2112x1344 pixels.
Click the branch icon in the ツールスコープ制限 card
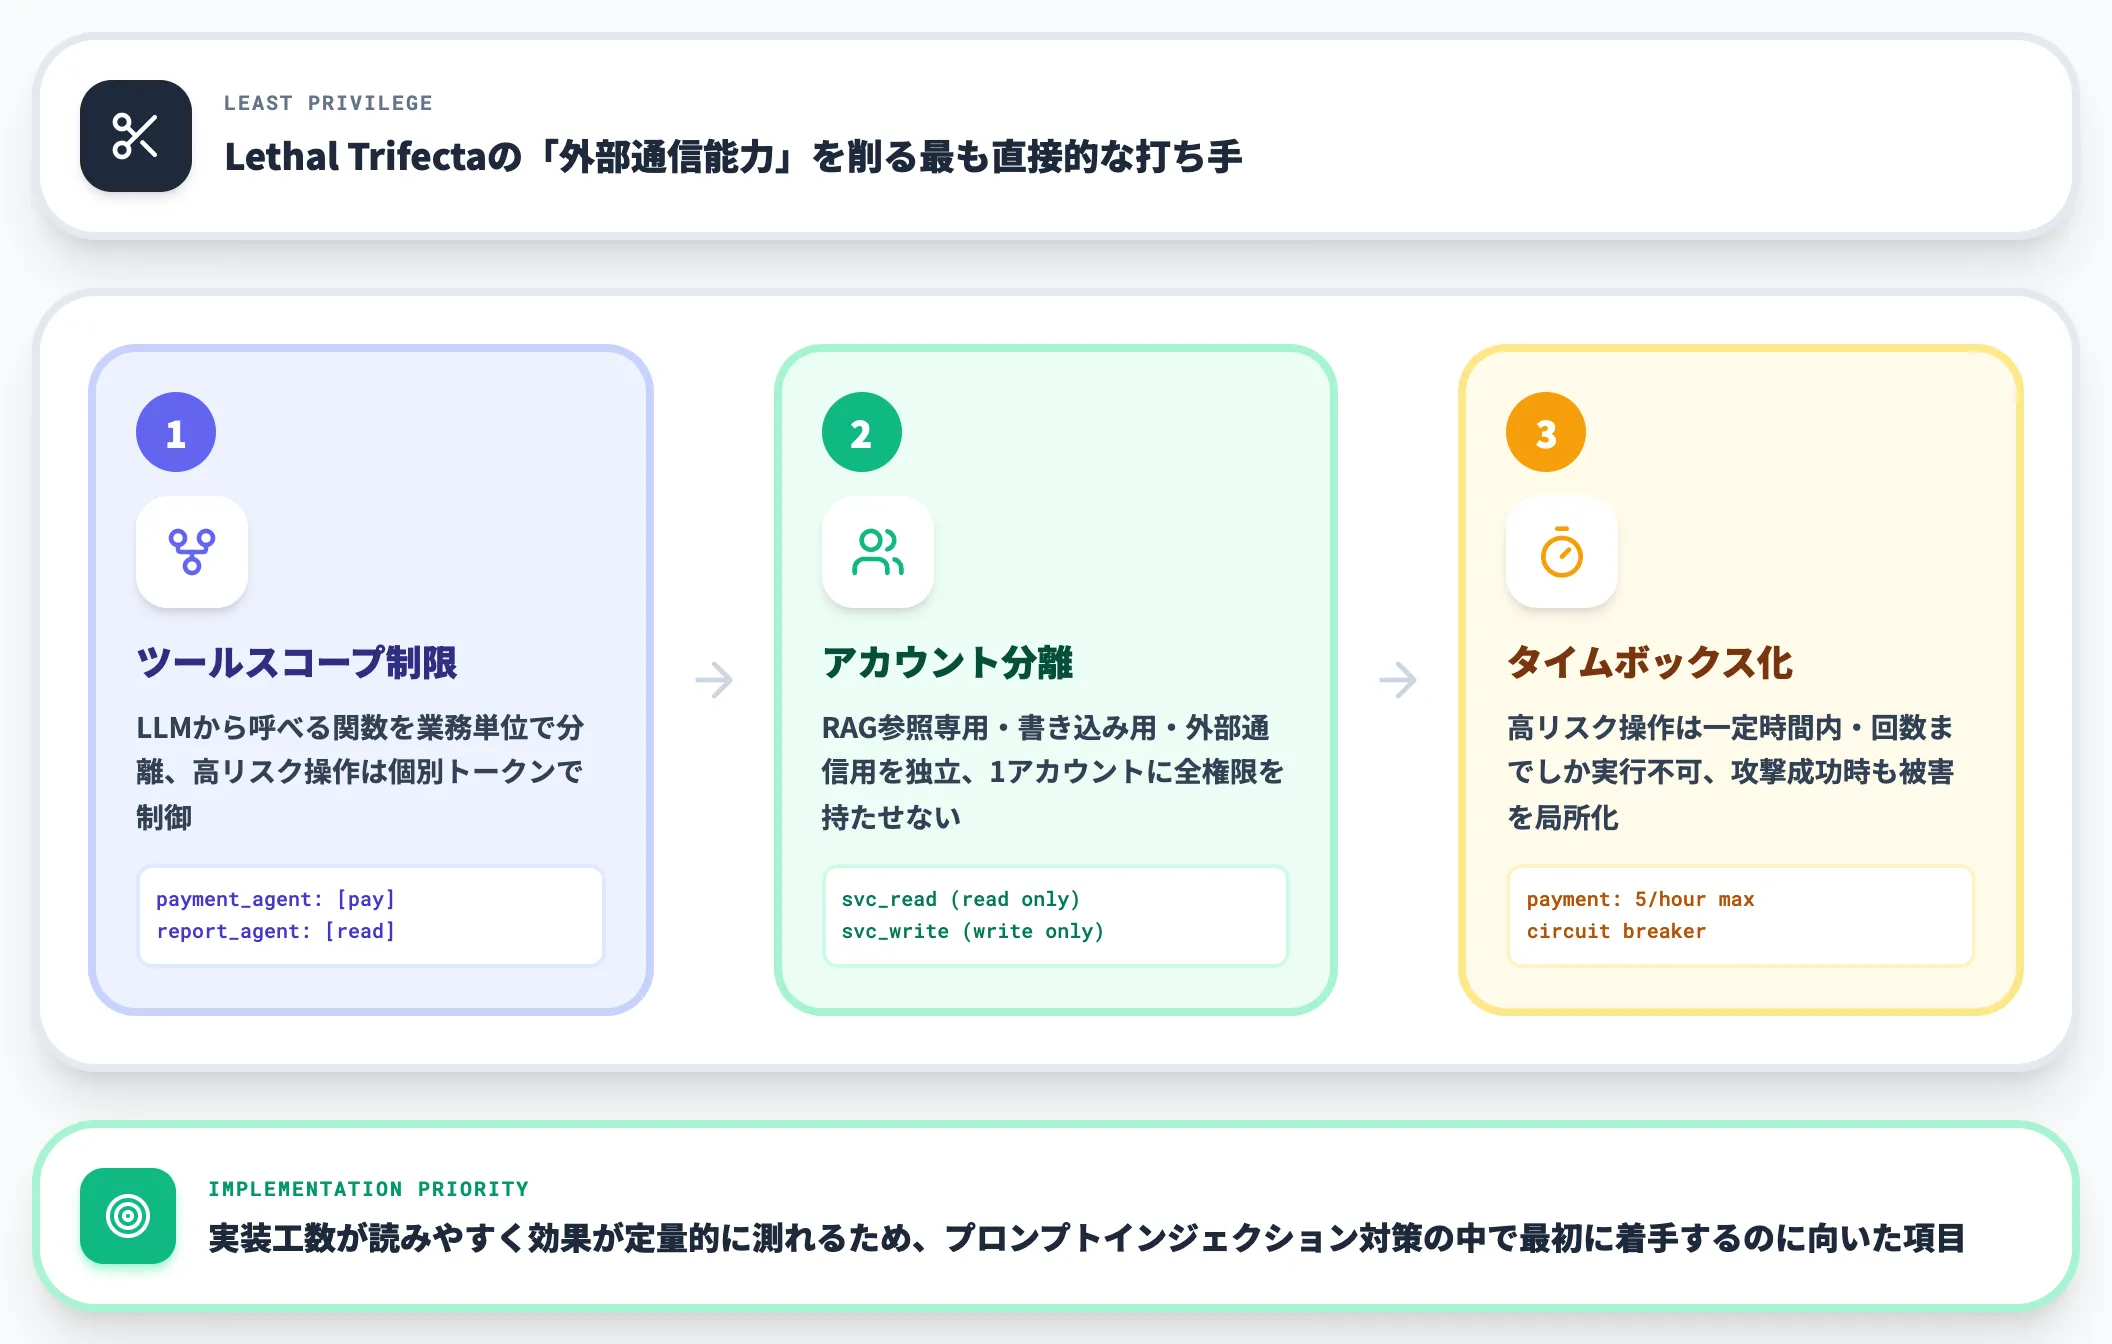click(192, 552)
